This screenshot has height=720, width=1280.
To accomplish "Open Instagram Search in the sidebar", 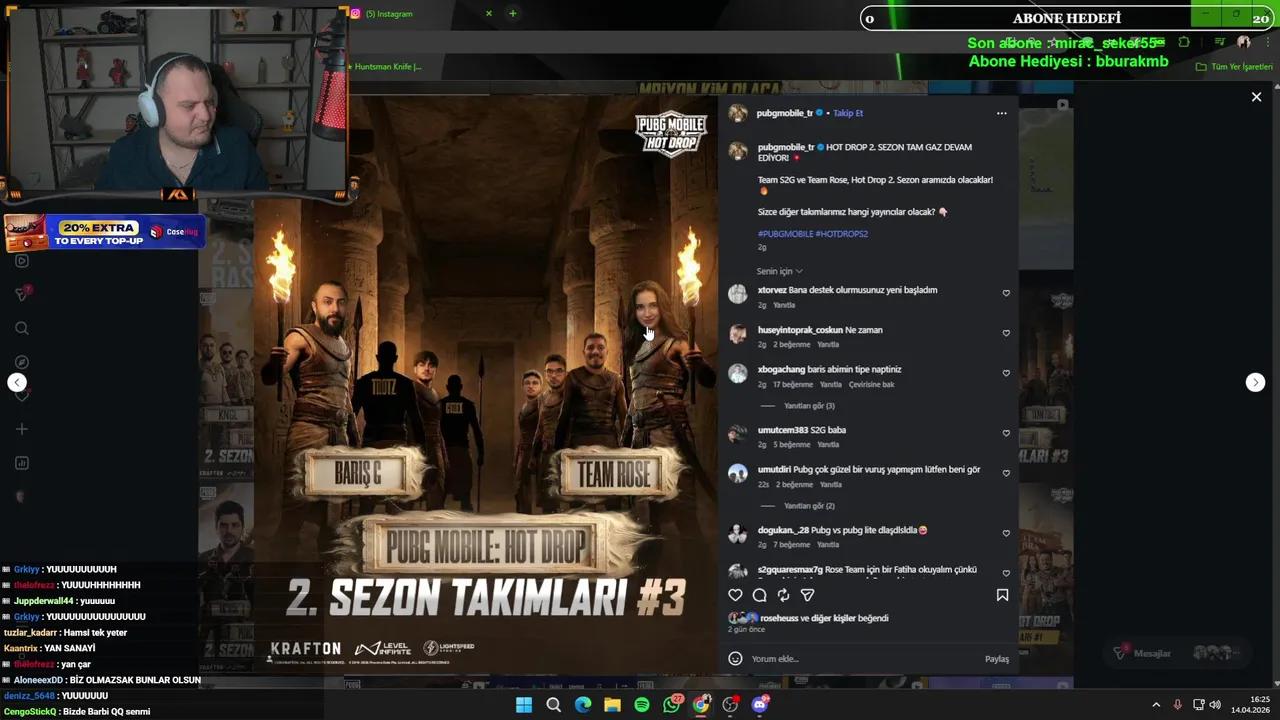I will [22, 328].
